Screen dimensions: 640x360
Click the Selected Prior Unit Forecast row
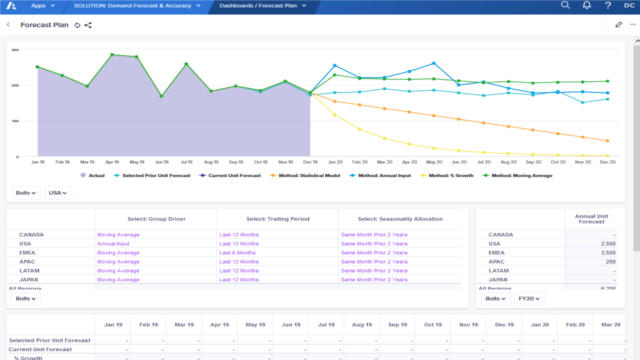coord(50,340)
